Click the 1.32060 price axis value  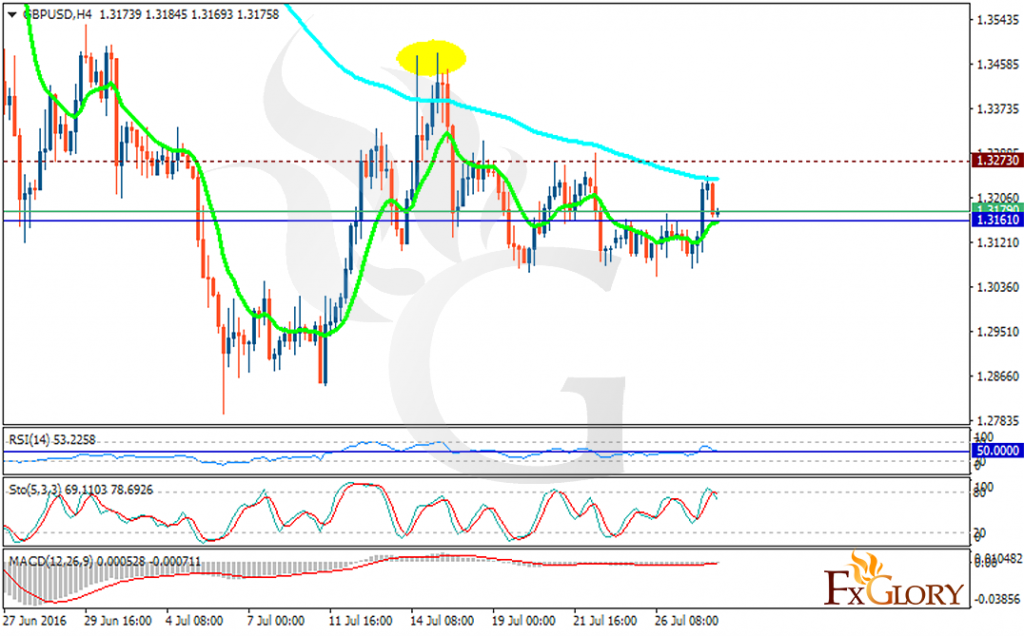tap(997, 197)
